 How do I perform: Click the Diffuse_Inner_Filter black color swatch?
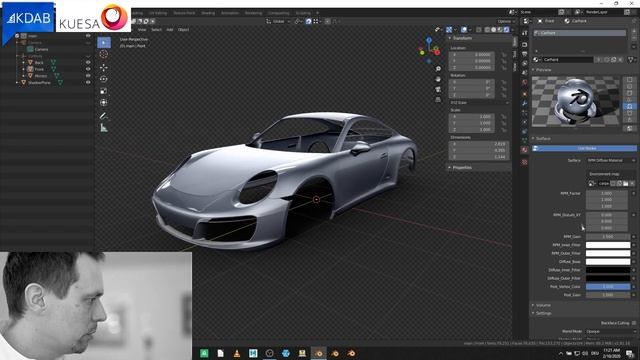point(608,270)
